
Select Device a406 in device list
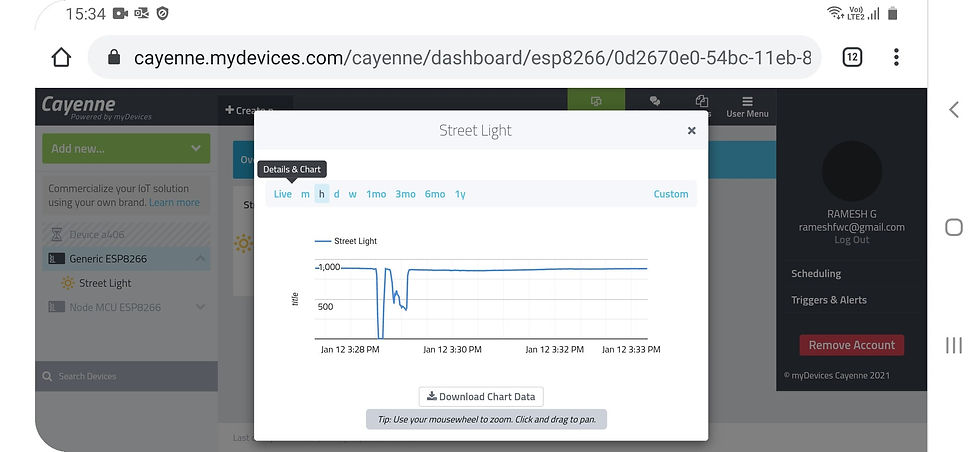point(126,234)
